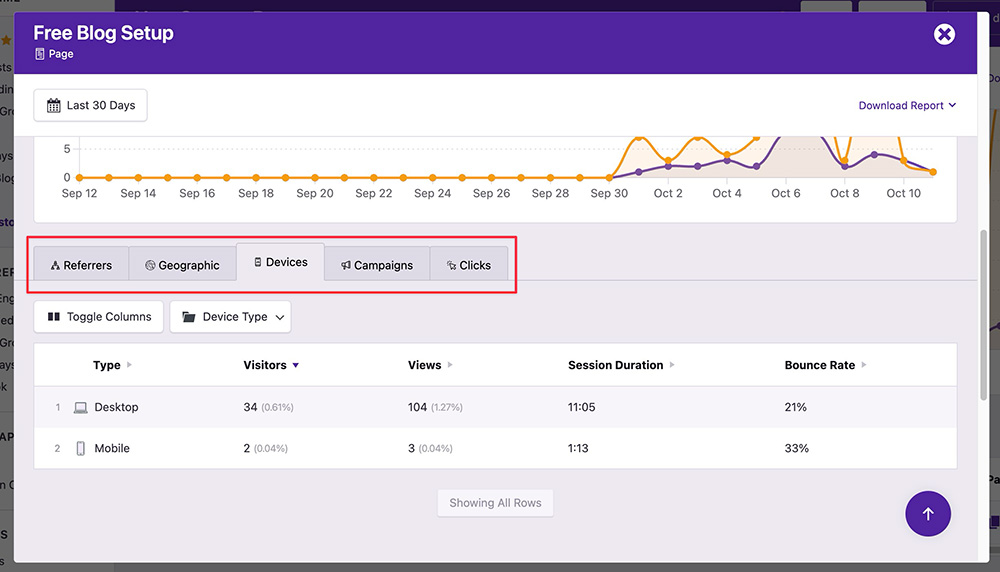Open the Download Report dropdown
Image resolution: width=1000 pixels, height=572 pixels.
point(907,106)
